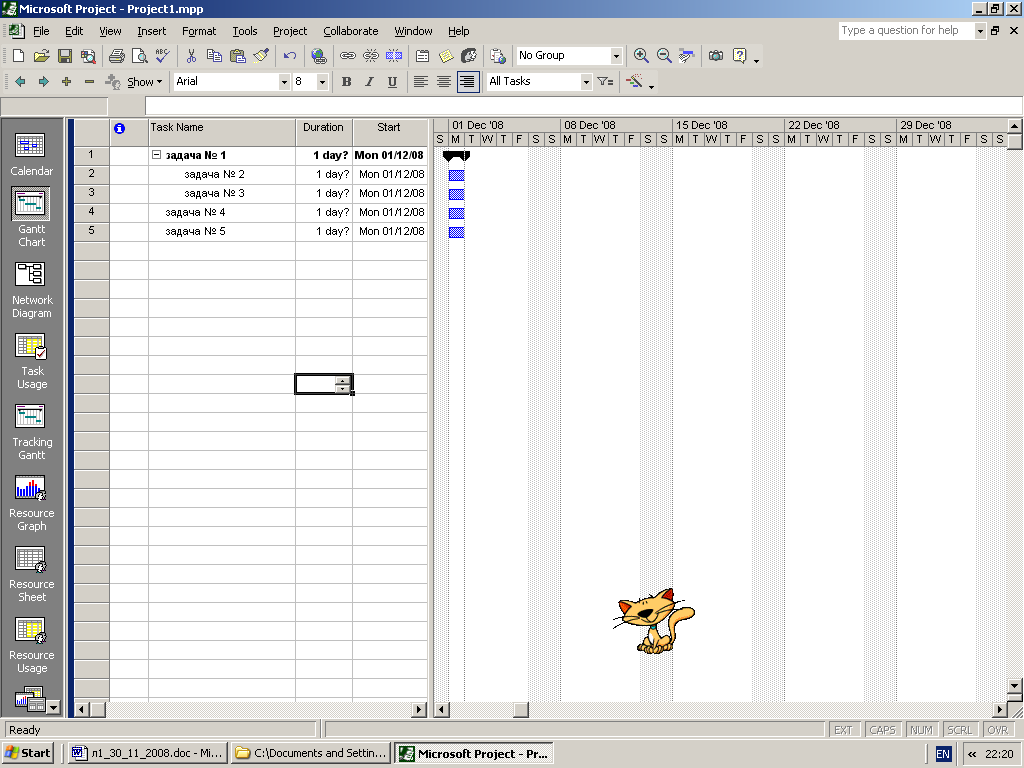Image resolution: width=1024 pixels, height=768 pixels.
Task: Open the All Tasks filter dropdown
Action: tap(586, 82)
